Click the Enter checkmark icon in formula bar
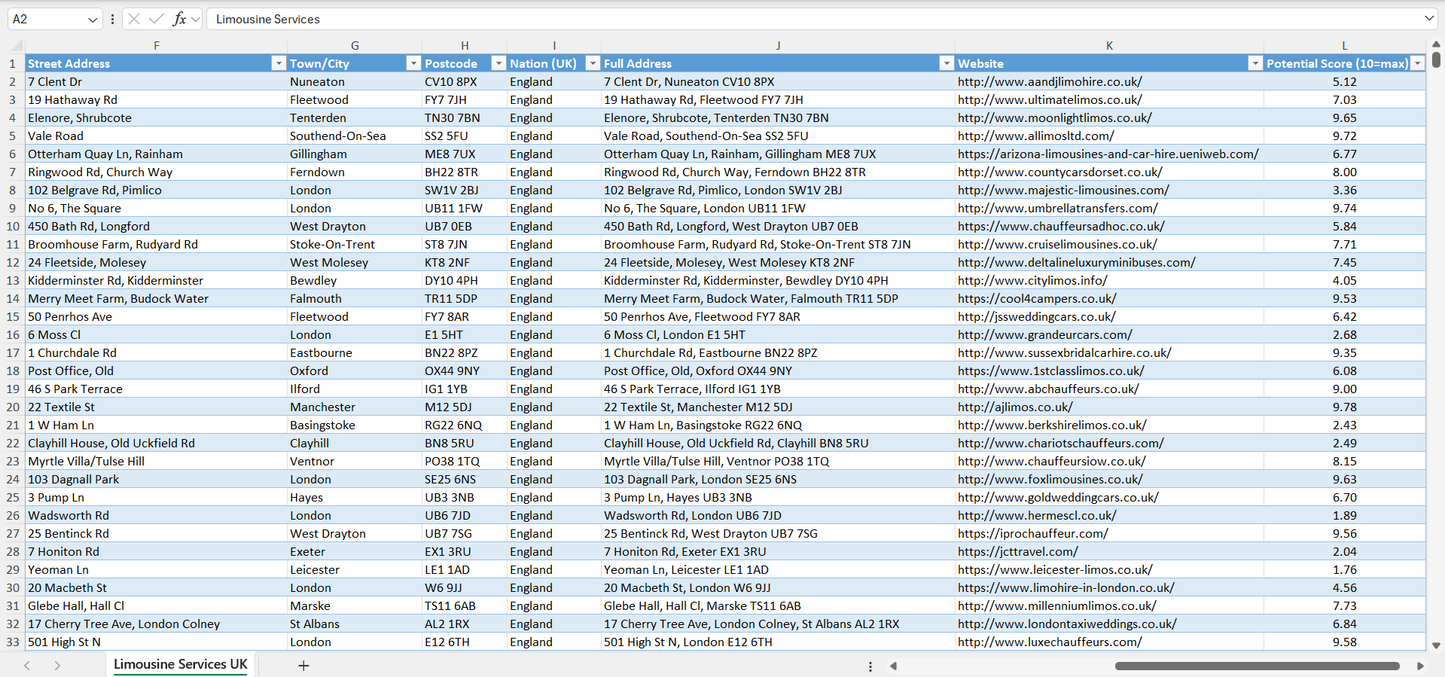Viewport: 1445px width, 677px height. click(x=156, y=19)
